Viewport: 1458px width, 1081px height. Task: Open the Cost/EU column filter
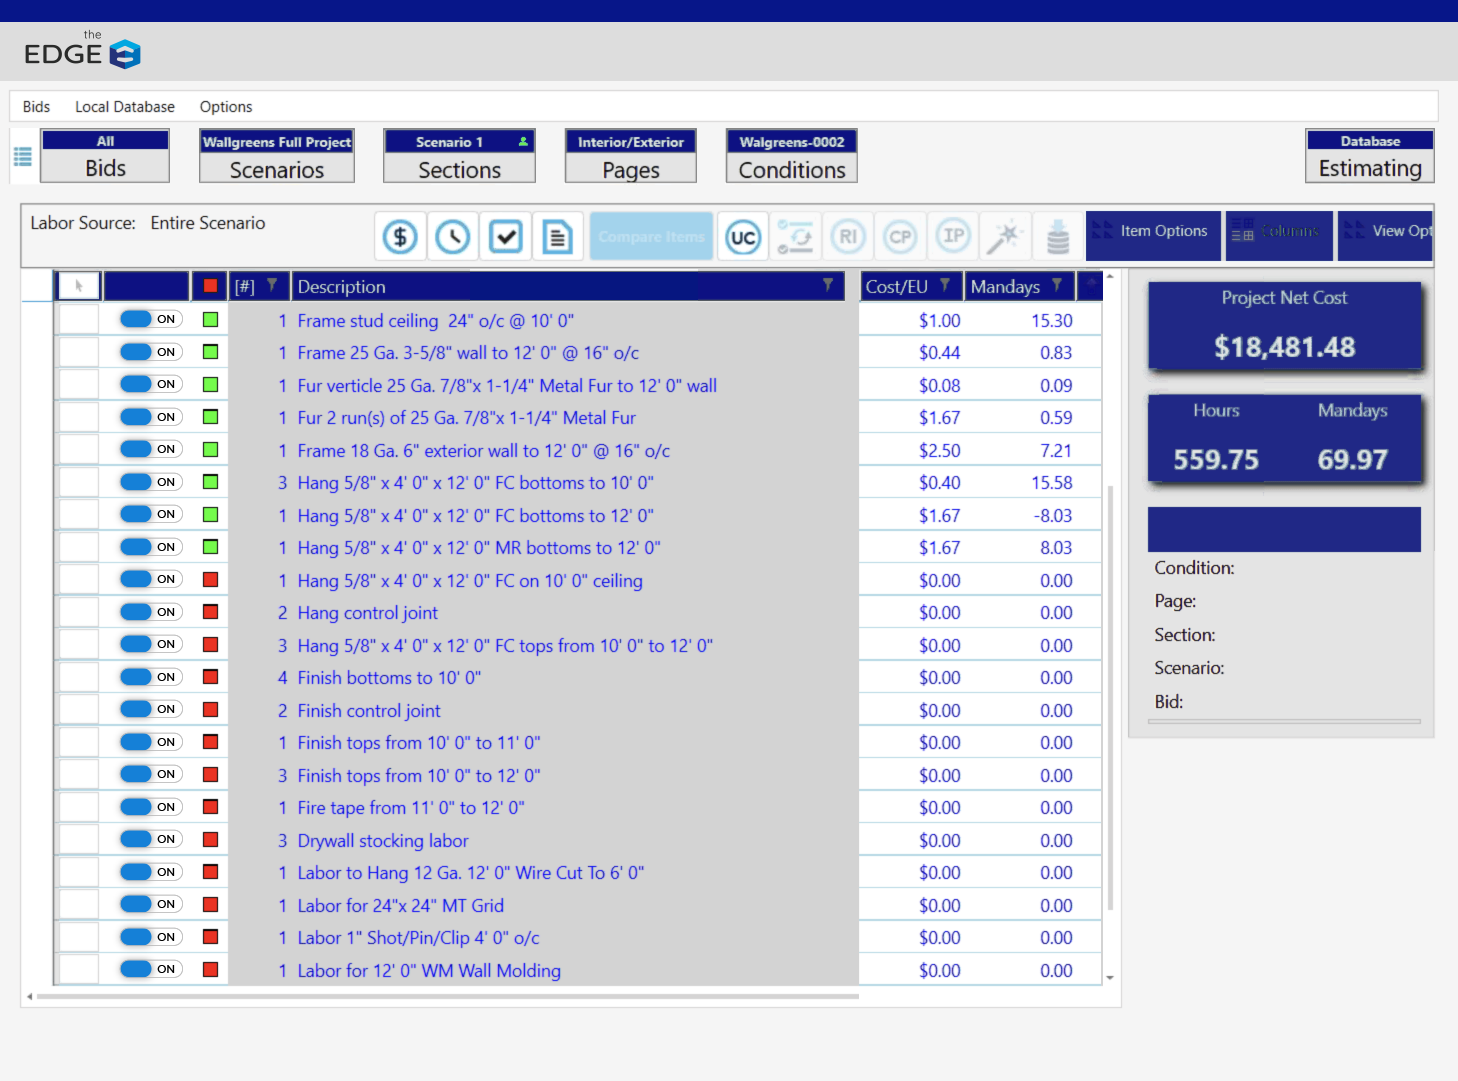945,286
